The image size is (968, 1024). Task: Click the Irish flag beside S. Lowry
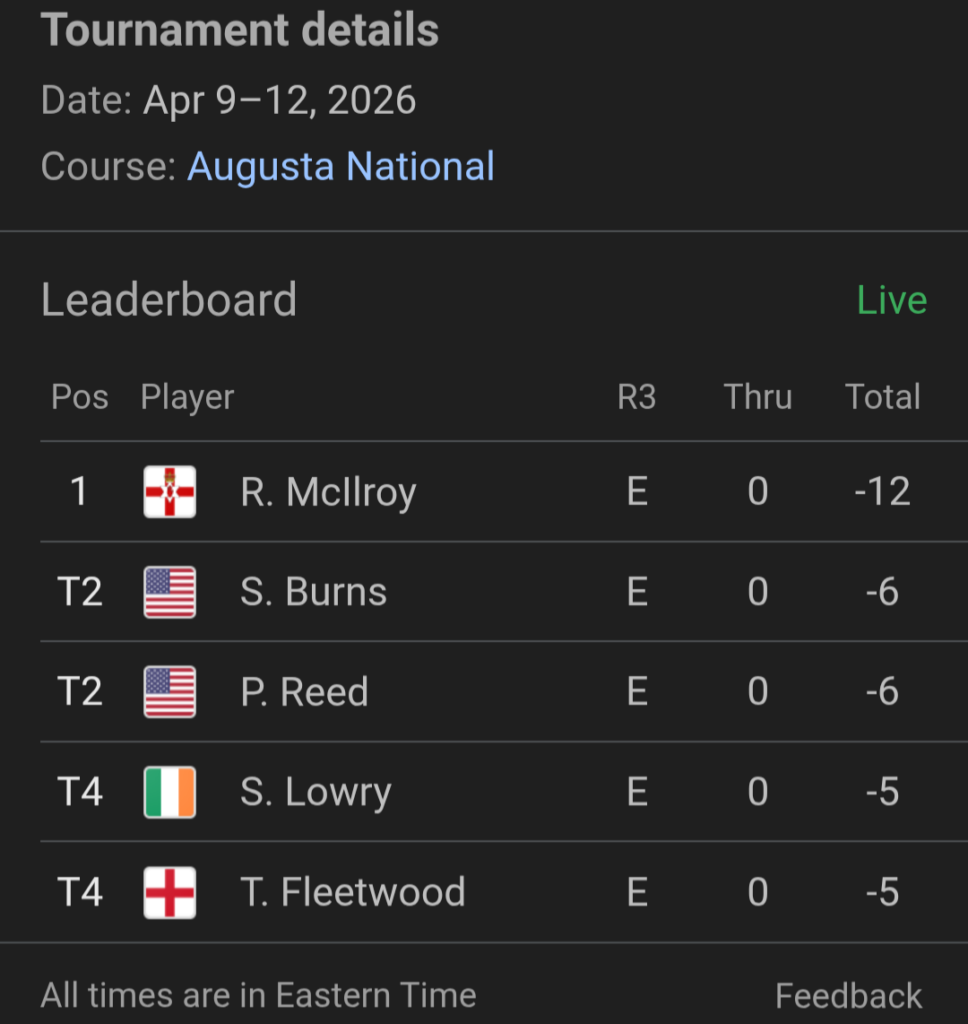169,792
